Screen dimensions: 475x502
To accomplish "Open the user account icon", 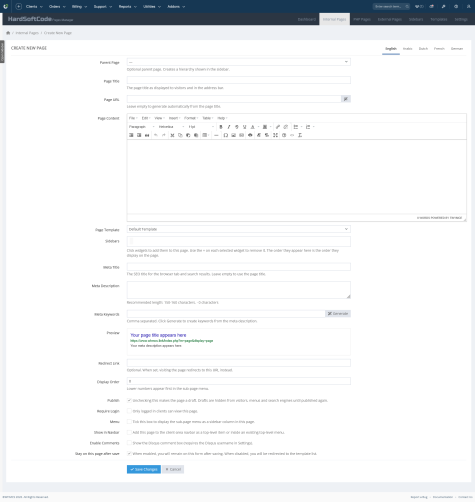I will point(468,6).
